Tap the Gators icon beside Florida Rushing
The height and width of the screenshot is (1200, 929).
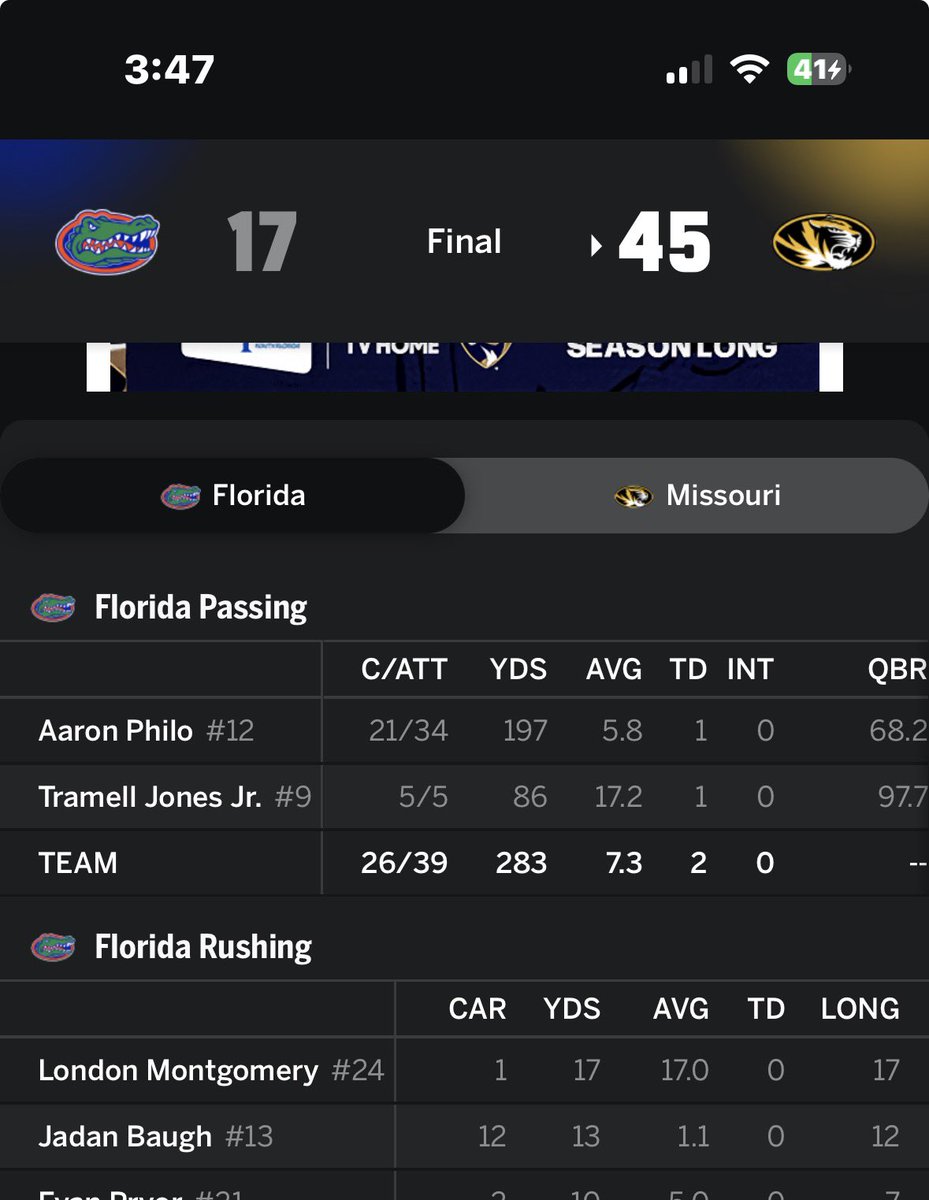click(53, 947)
